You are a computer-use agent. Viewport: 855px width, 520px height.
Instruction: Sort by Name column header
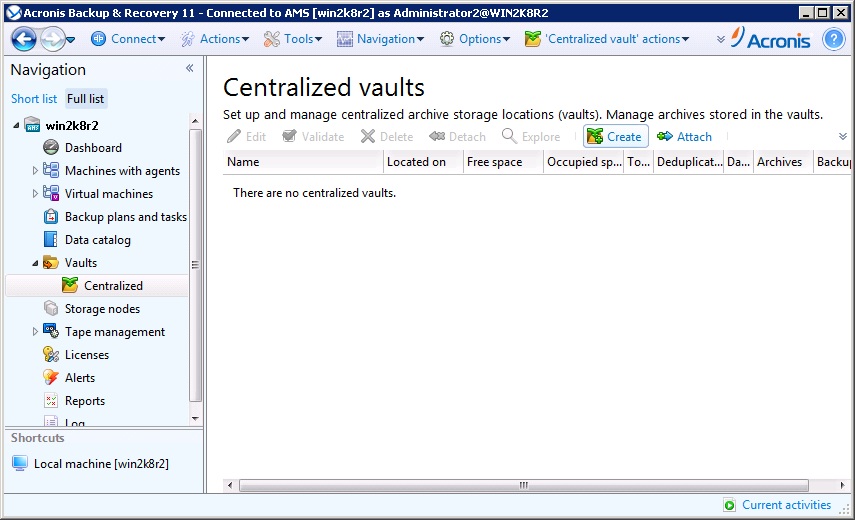(x=303, y=162)
